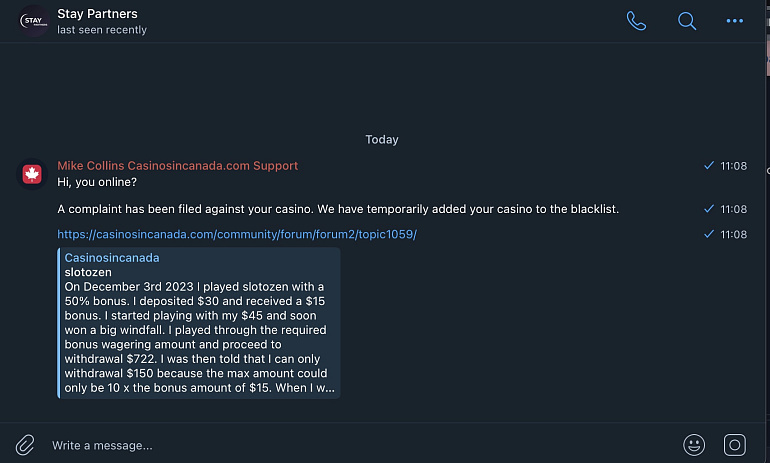This screenshot has height=463, width=770.
Task: Click the blacklist complaint message text
Action: coord(338,209)
